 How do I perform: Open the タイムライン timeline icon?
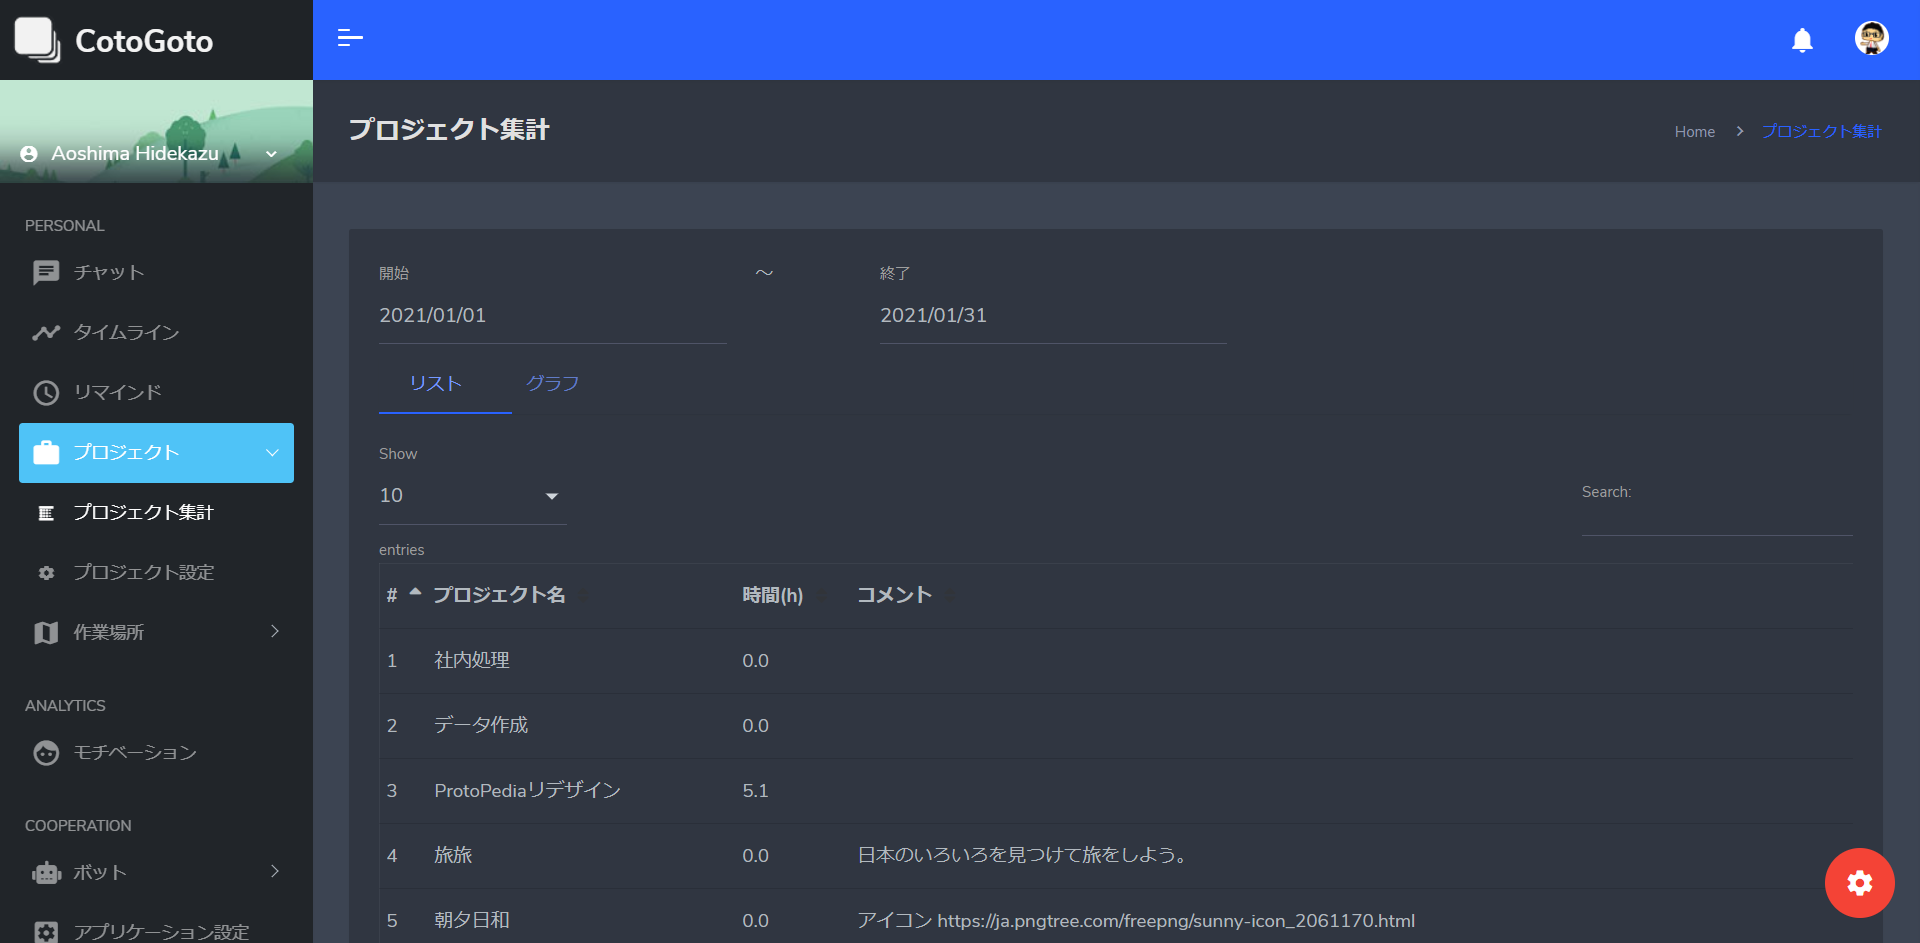click(46, 332)
